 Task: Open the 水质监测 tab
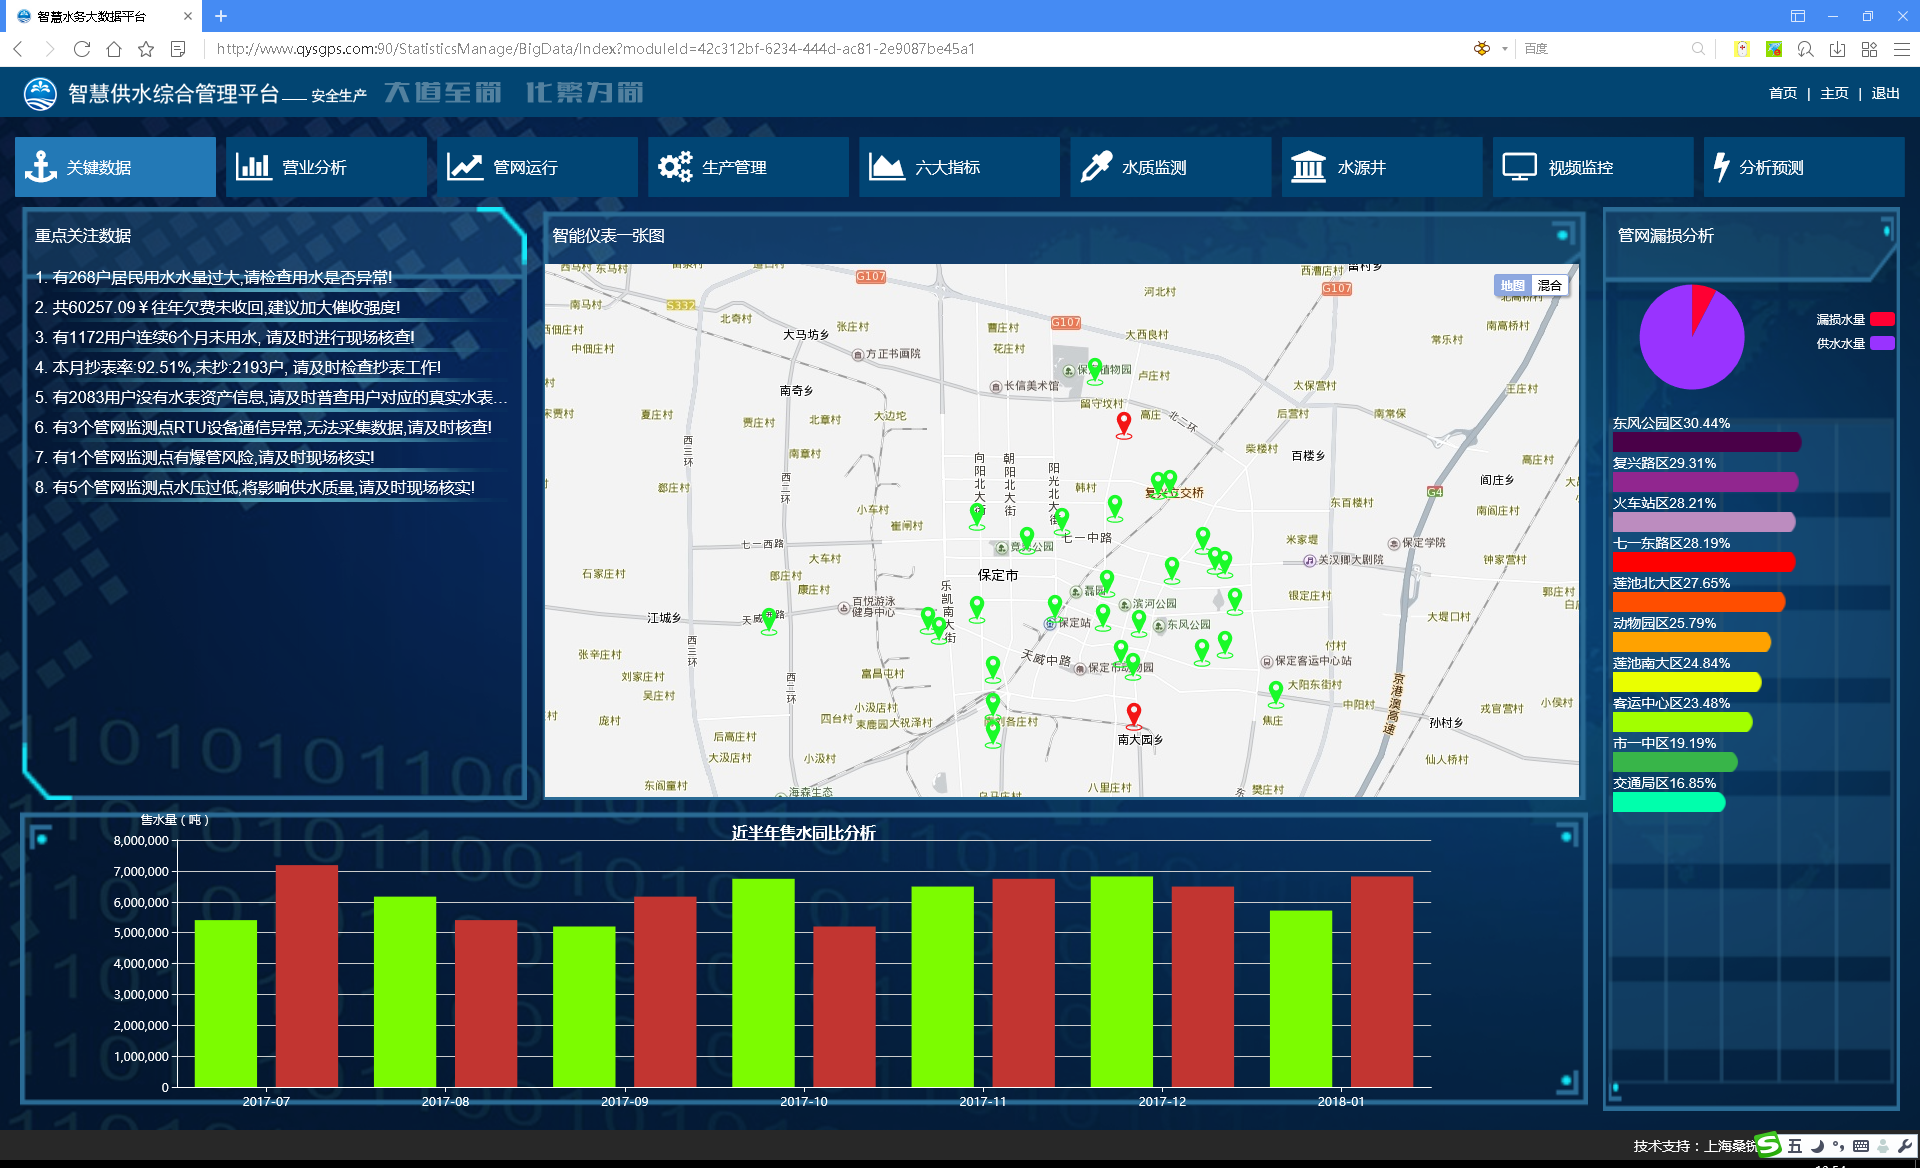point(1170,167)
